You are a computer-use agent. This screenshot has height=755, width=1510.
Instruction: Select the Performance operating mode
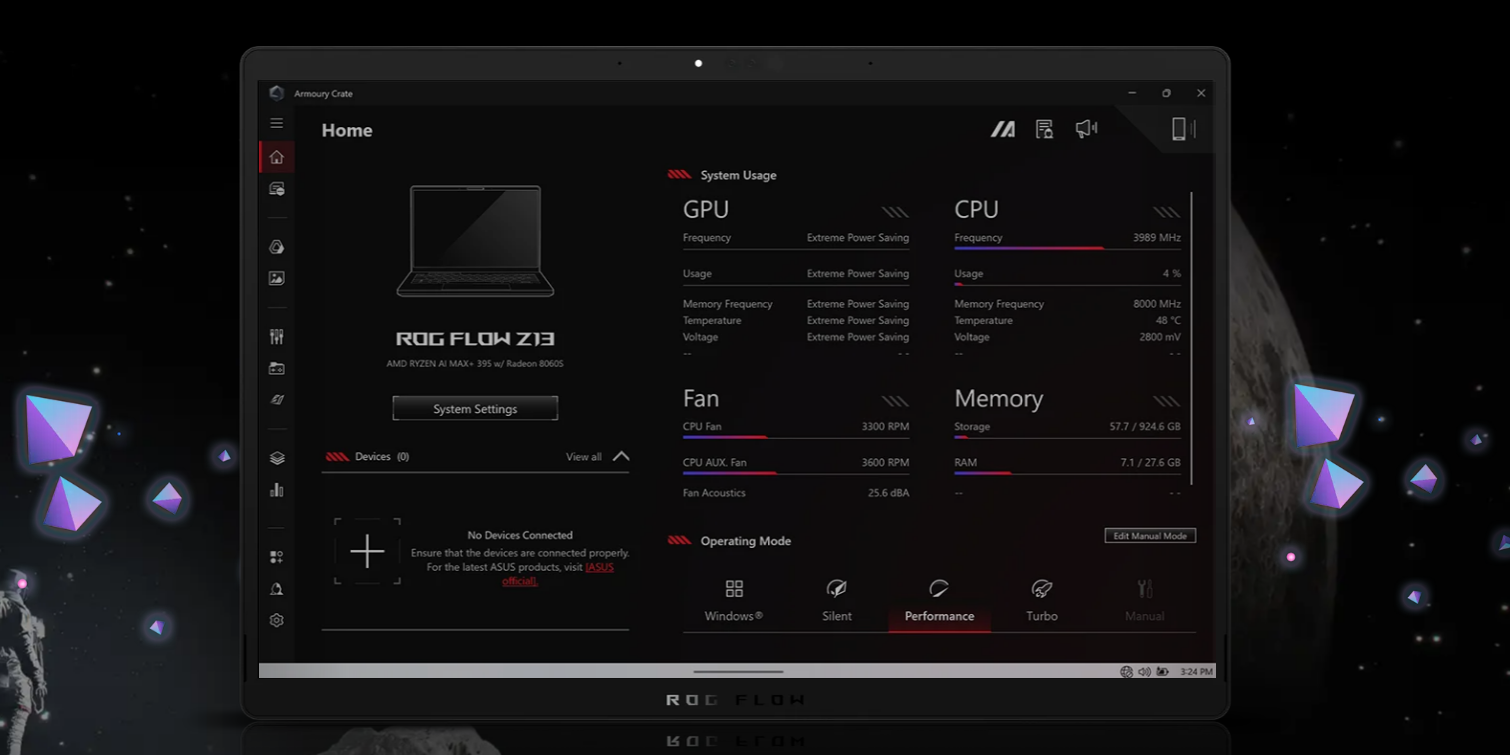[x=939, y=602]
